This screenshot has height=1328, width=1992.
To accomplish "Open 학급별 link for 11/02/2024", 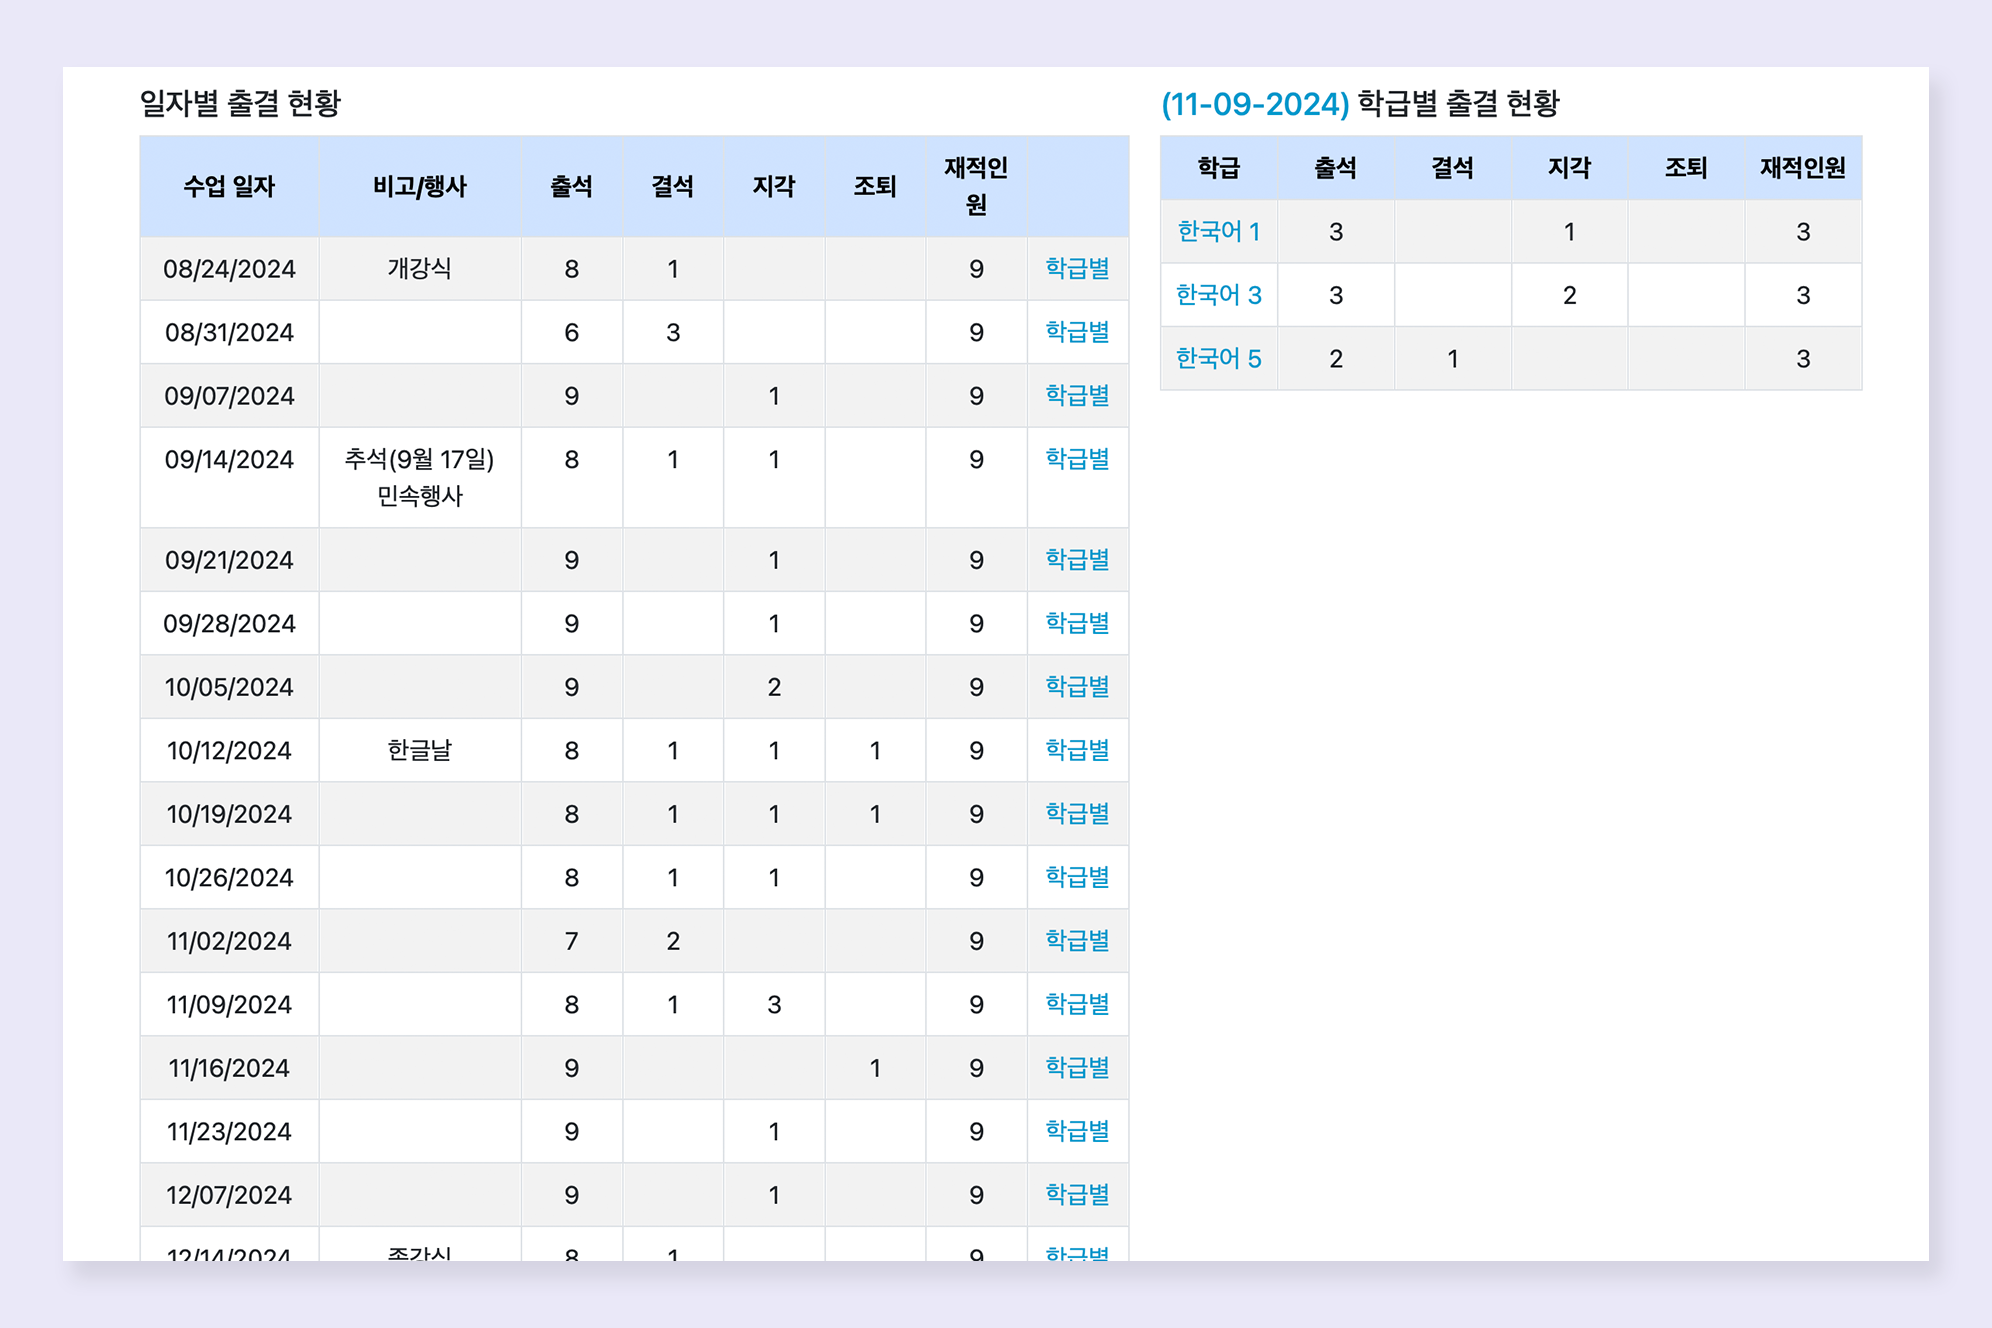I will pos(1077,940).
